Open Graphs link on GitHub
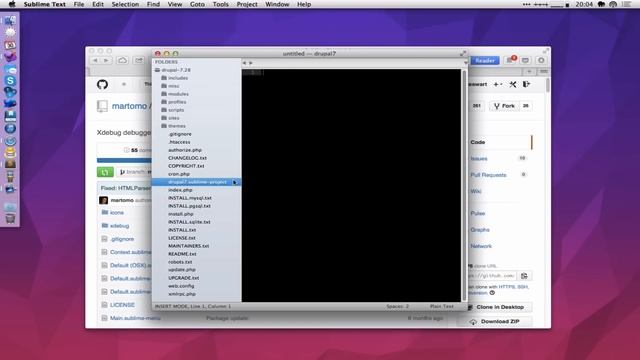The width and height of the screenshot is (640, 360). click(480, 229)
